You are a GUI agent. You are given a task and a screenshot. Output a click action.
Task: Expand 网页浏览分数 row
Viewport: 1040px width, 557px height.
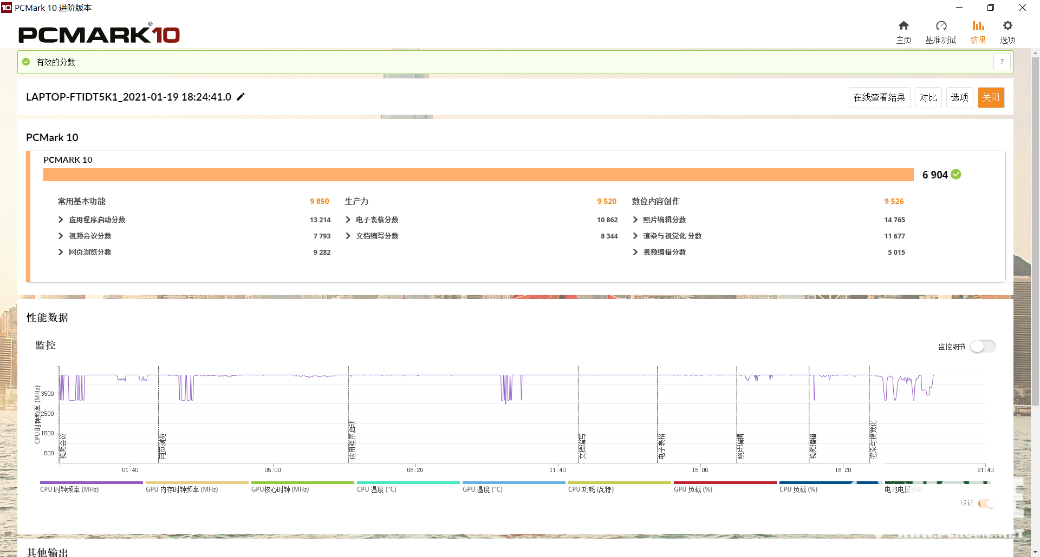(62, 252)
